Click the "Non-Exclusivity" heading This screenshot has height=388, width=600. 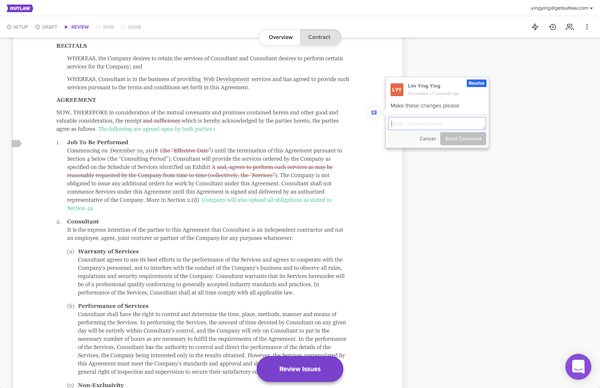coord(101,385)
